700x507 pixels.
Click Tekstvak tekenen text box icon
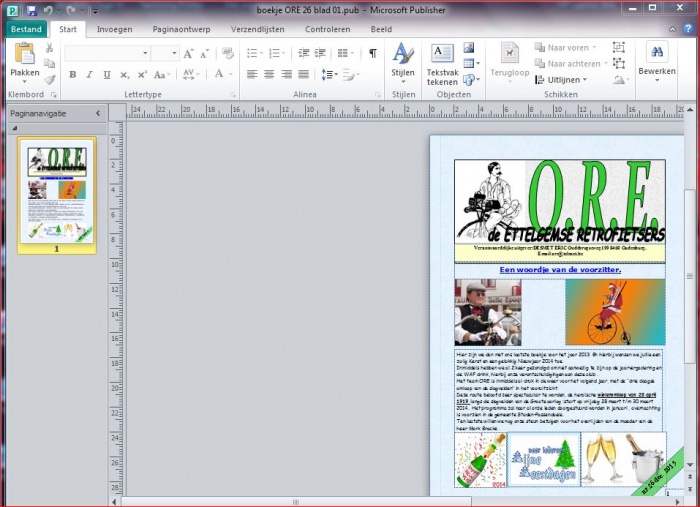pos(442,54)
